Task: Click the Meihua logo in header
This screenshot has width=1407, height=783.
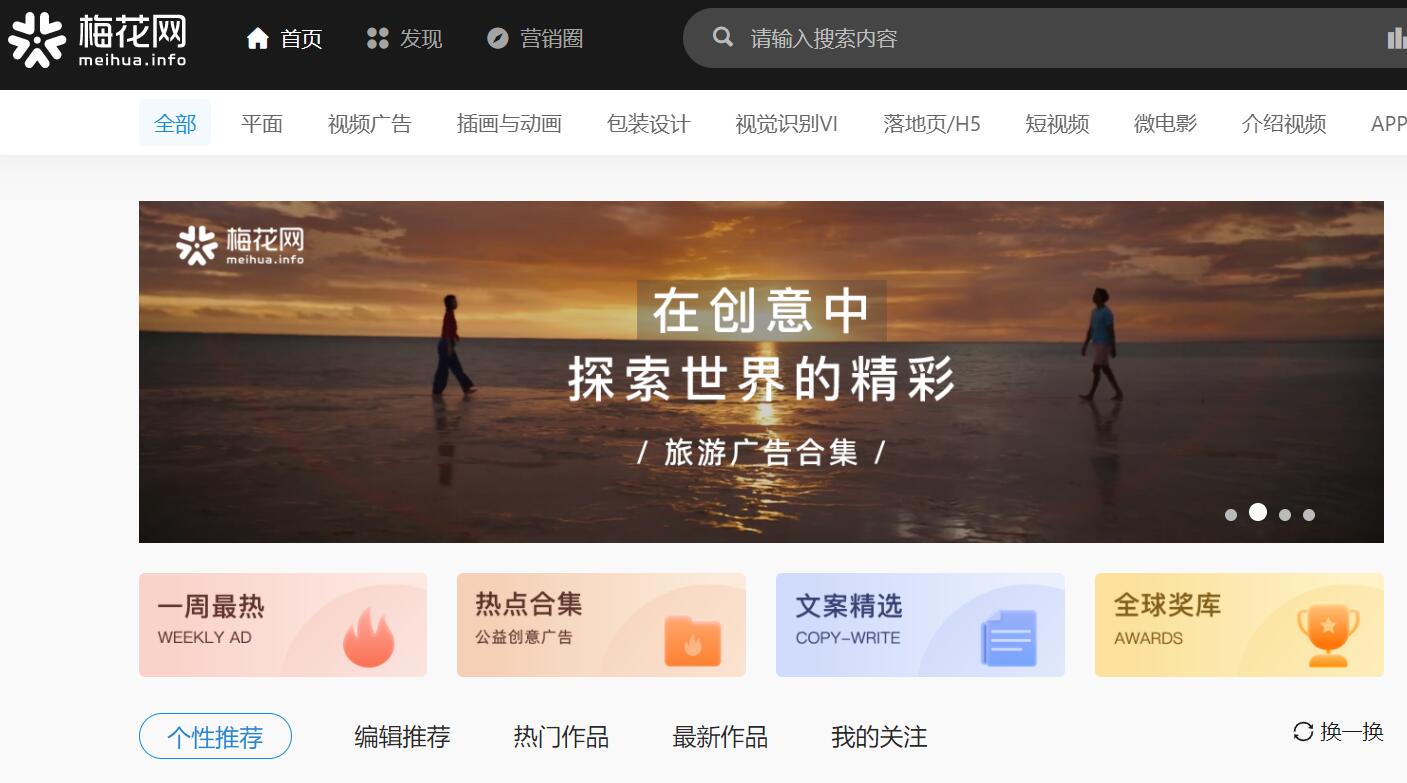Action: [x=97, y=40]
